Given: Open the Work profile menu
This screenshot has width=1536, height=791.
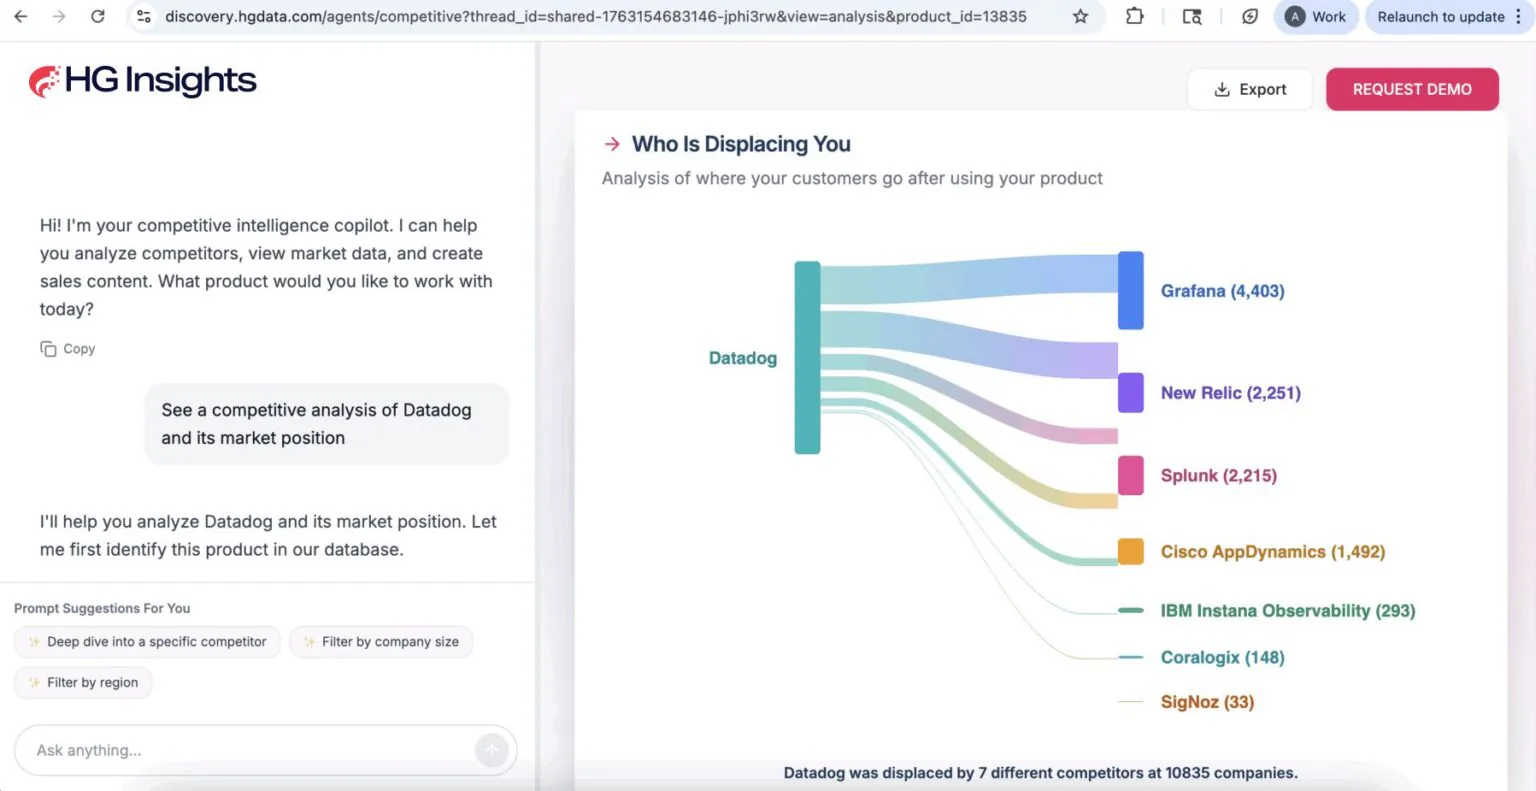Looking at the screenshot, I should click(1316, 16).
